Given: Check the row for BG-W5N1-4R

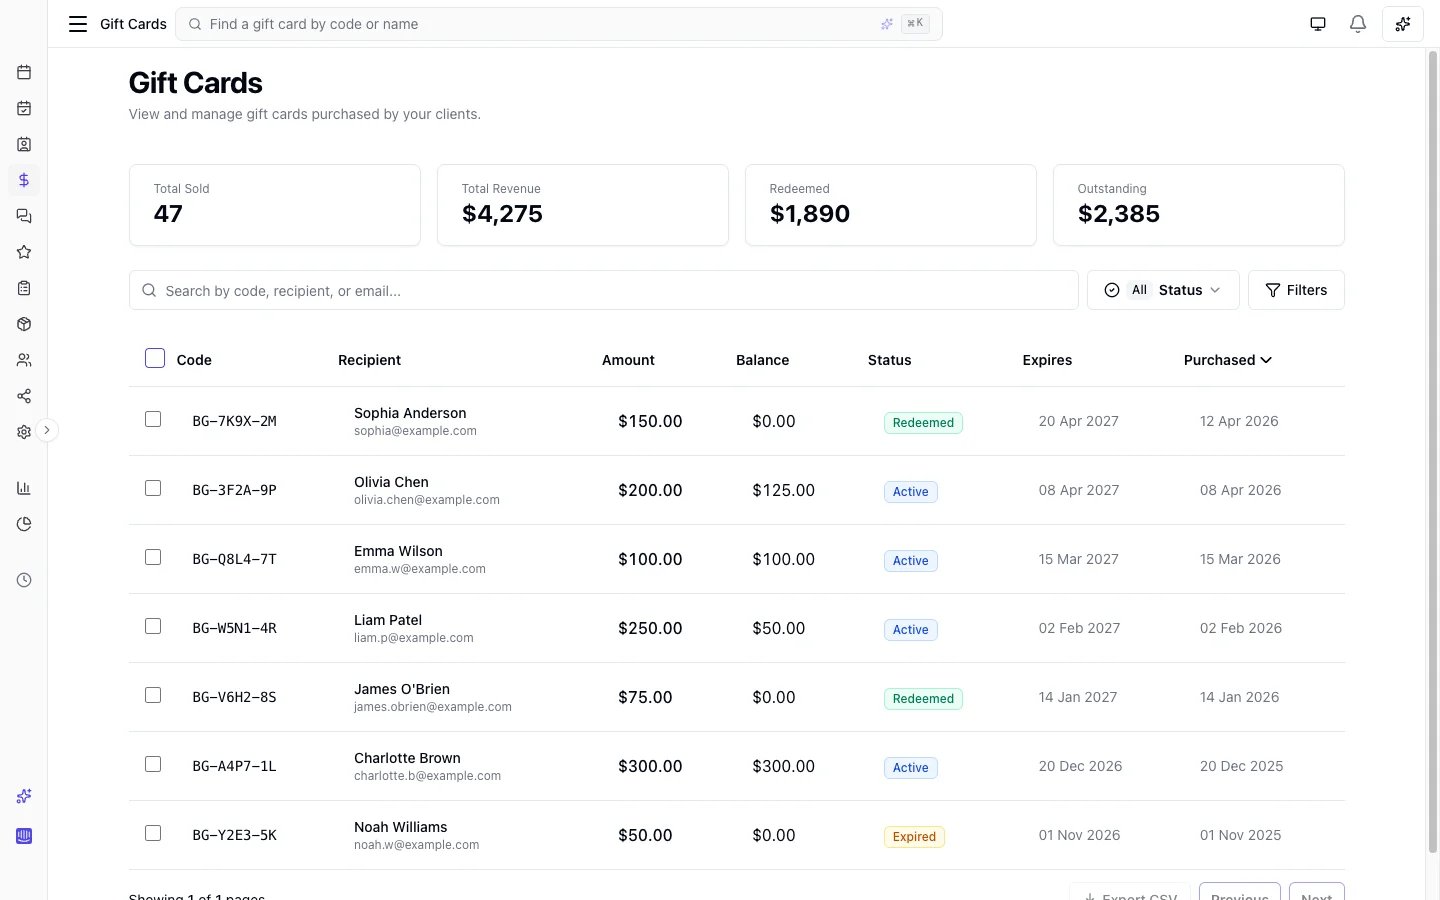Looking at the screenshot, I should point(153,626).
